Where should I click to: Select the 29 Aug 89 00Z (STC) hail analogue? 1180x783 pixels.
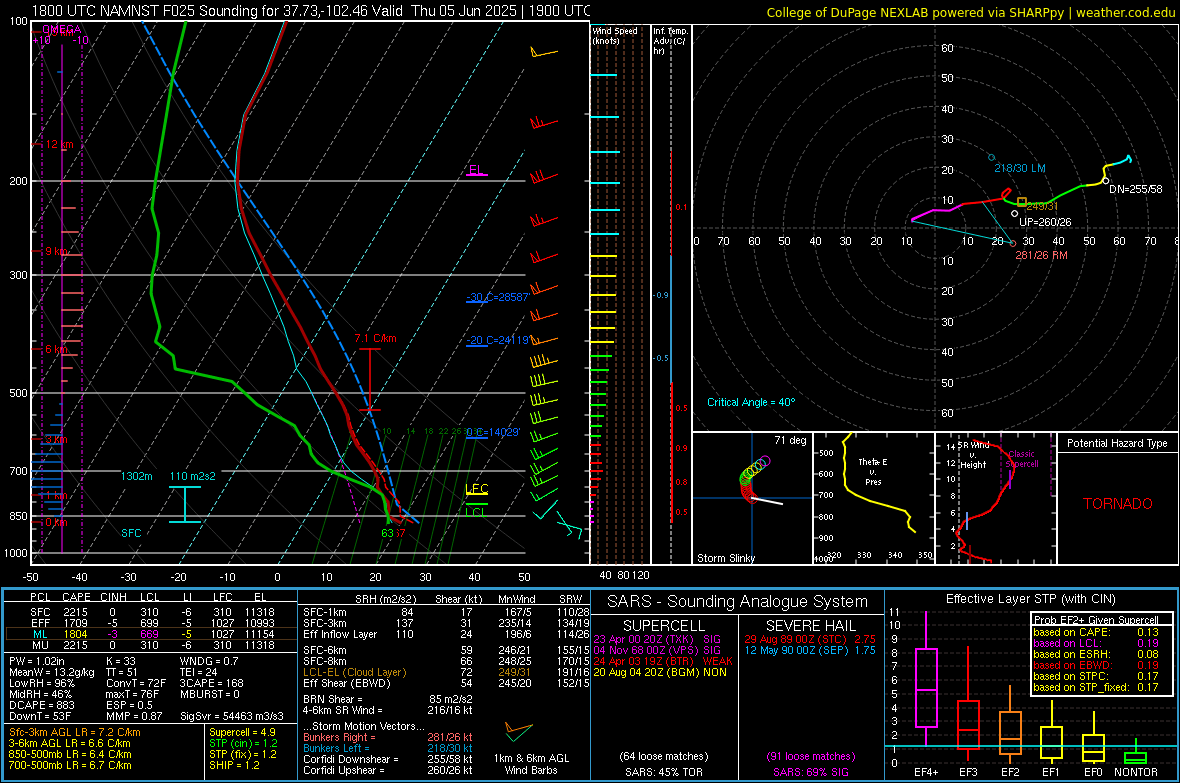coord(810,639)
